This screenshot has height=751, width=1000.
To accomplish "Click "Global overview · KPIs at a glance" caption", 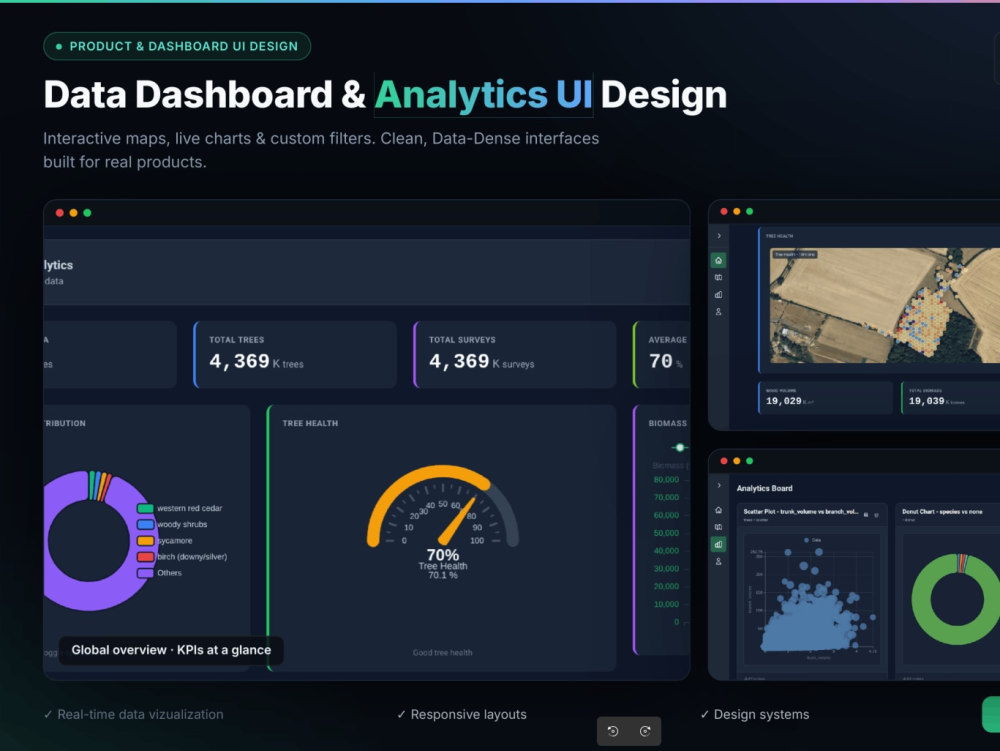I will 171,650.
